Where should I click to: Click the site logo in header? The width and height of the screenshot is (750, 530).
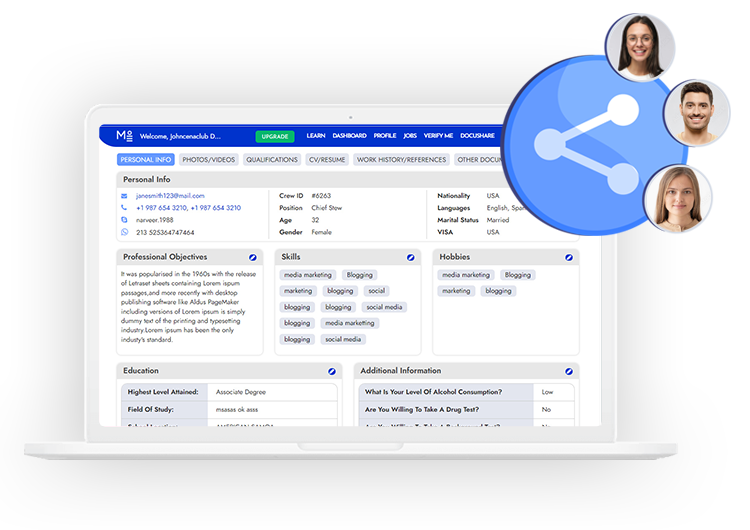pyautogui.click(x=124, y=135)
